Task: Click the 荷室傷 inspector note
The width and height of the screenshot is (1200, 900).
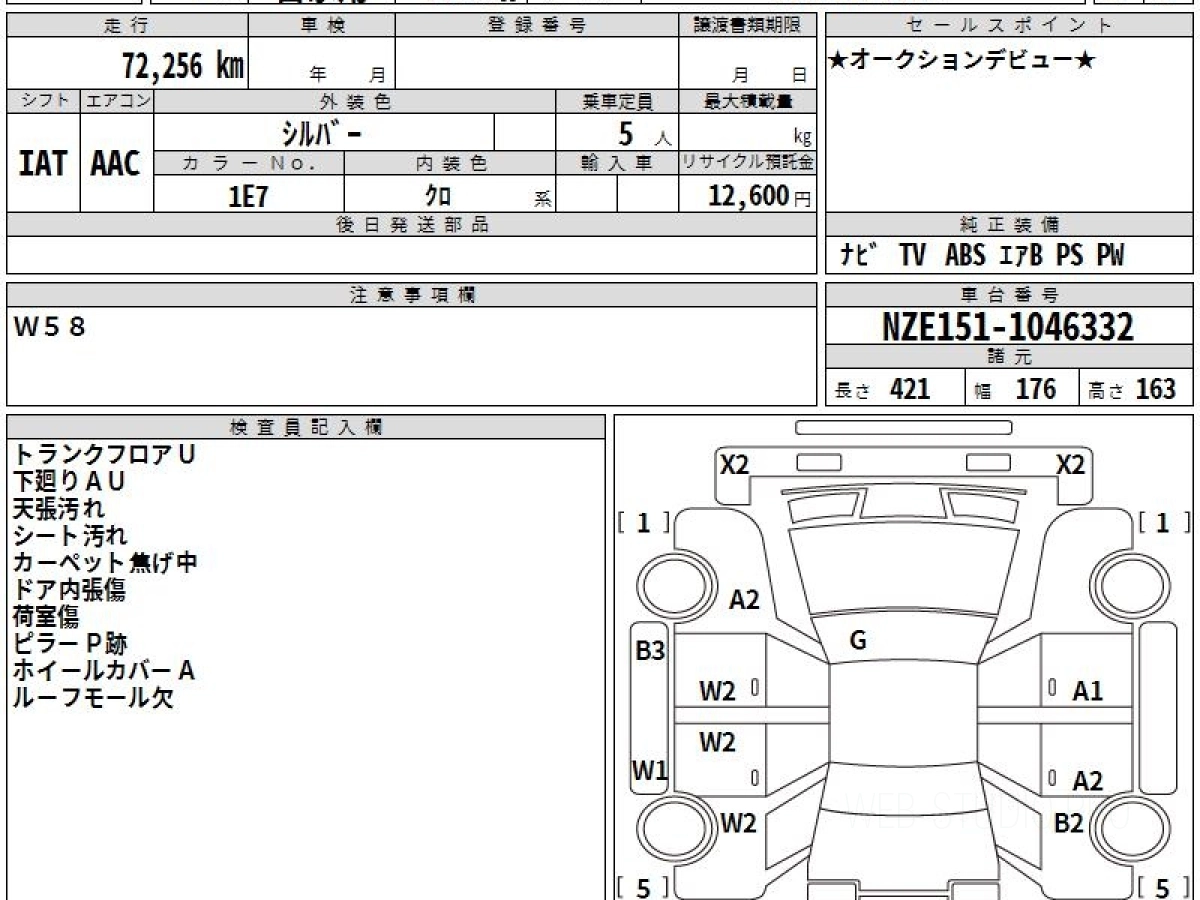Action: [46, 617]
